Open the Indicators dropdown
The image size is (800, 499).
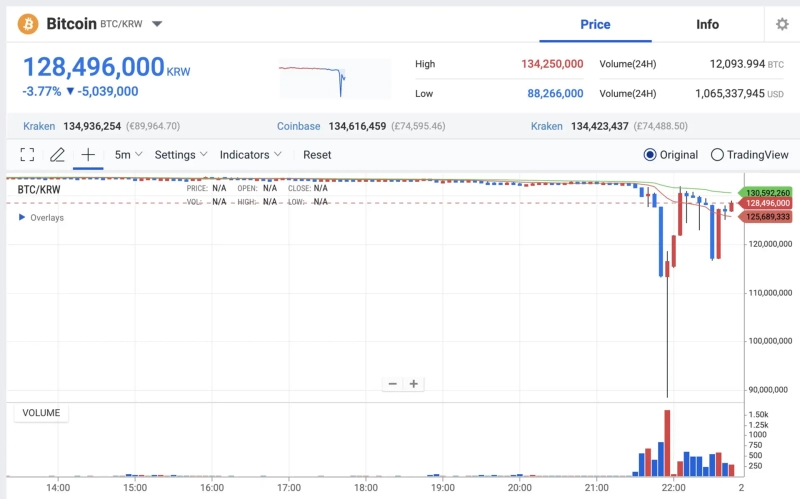point(250,155)
